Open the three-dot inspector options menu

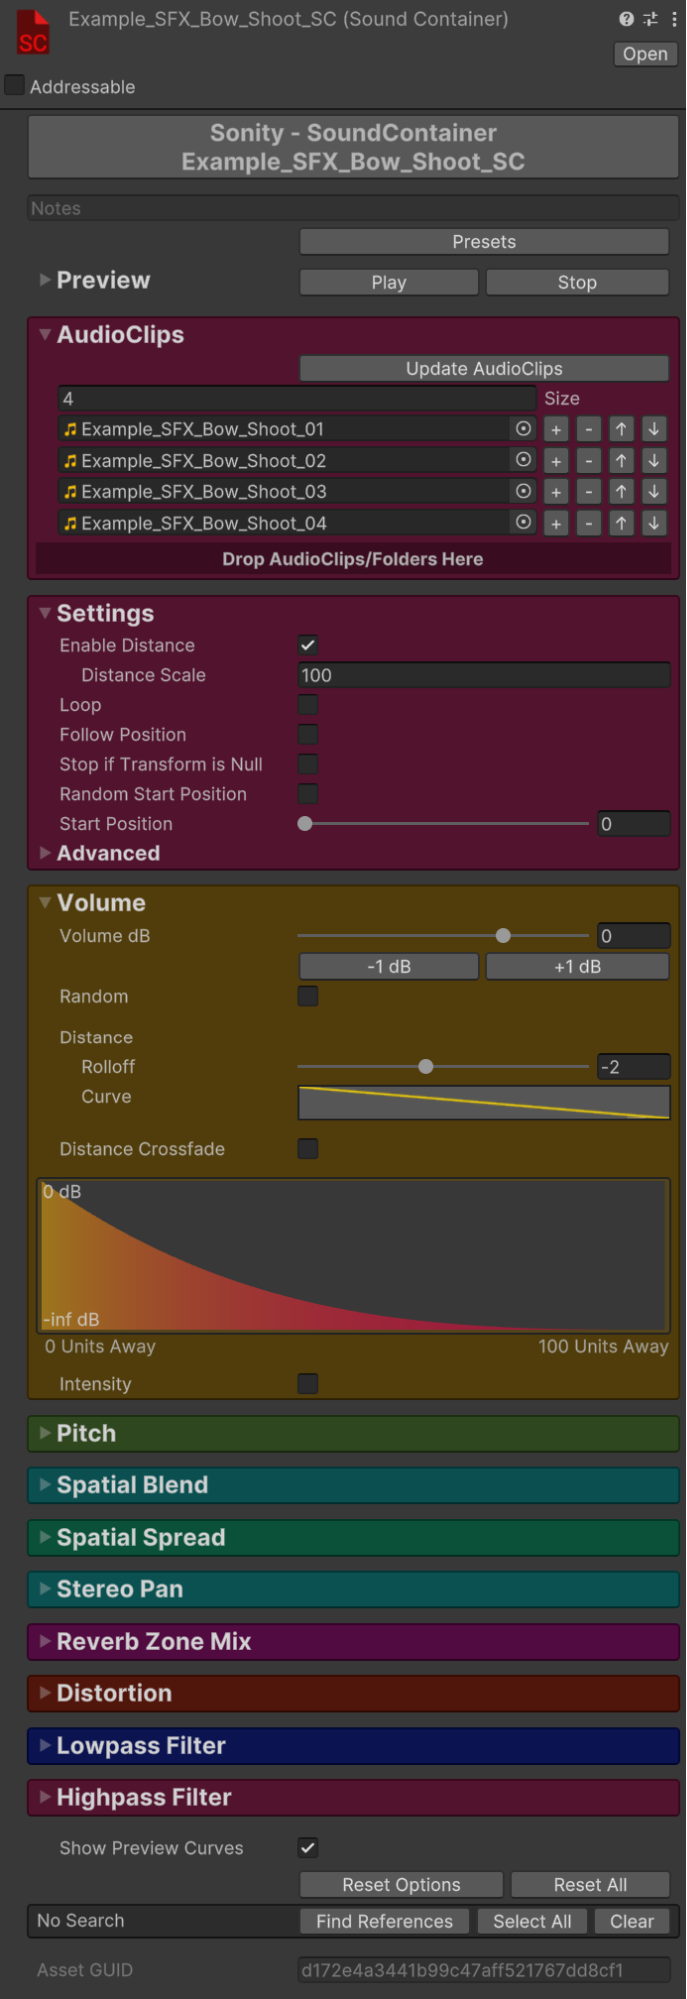click(x=674, y=19)
